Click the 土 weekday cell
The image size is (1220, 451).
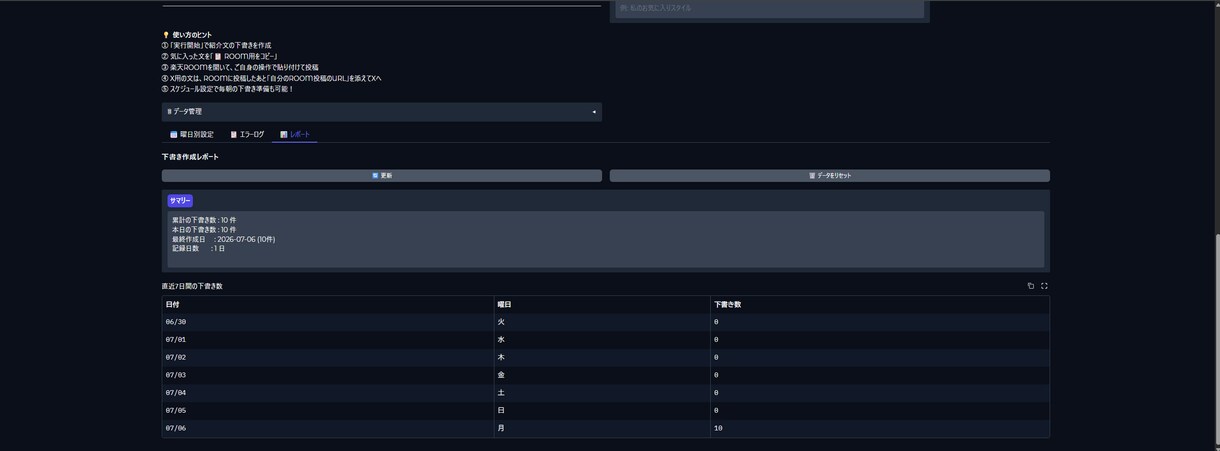tap(602, 393)
